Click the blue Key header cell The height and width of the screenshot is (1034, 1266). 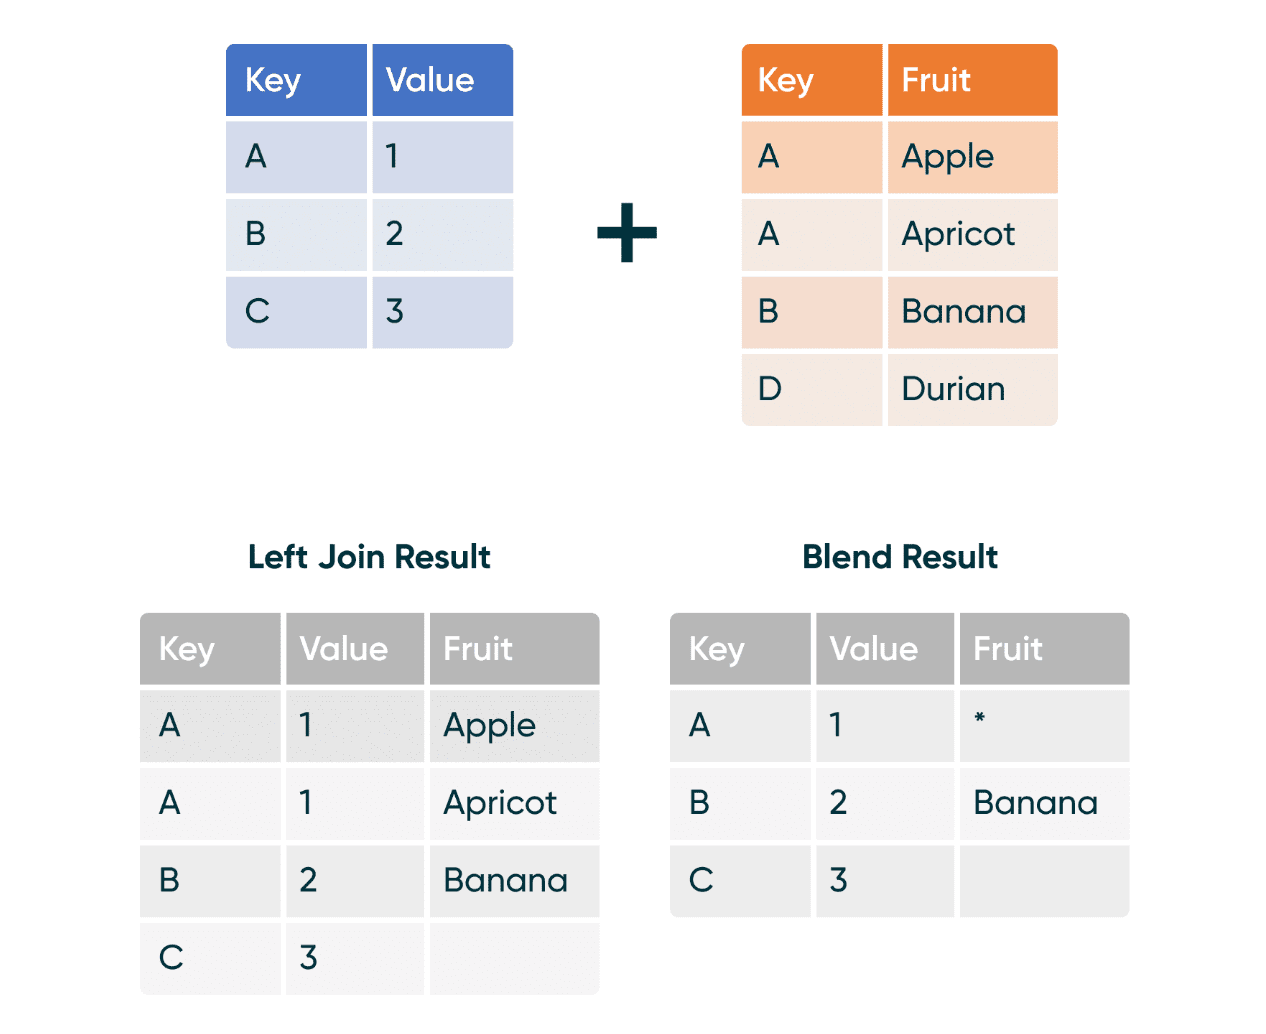click(x=296, y=80)
